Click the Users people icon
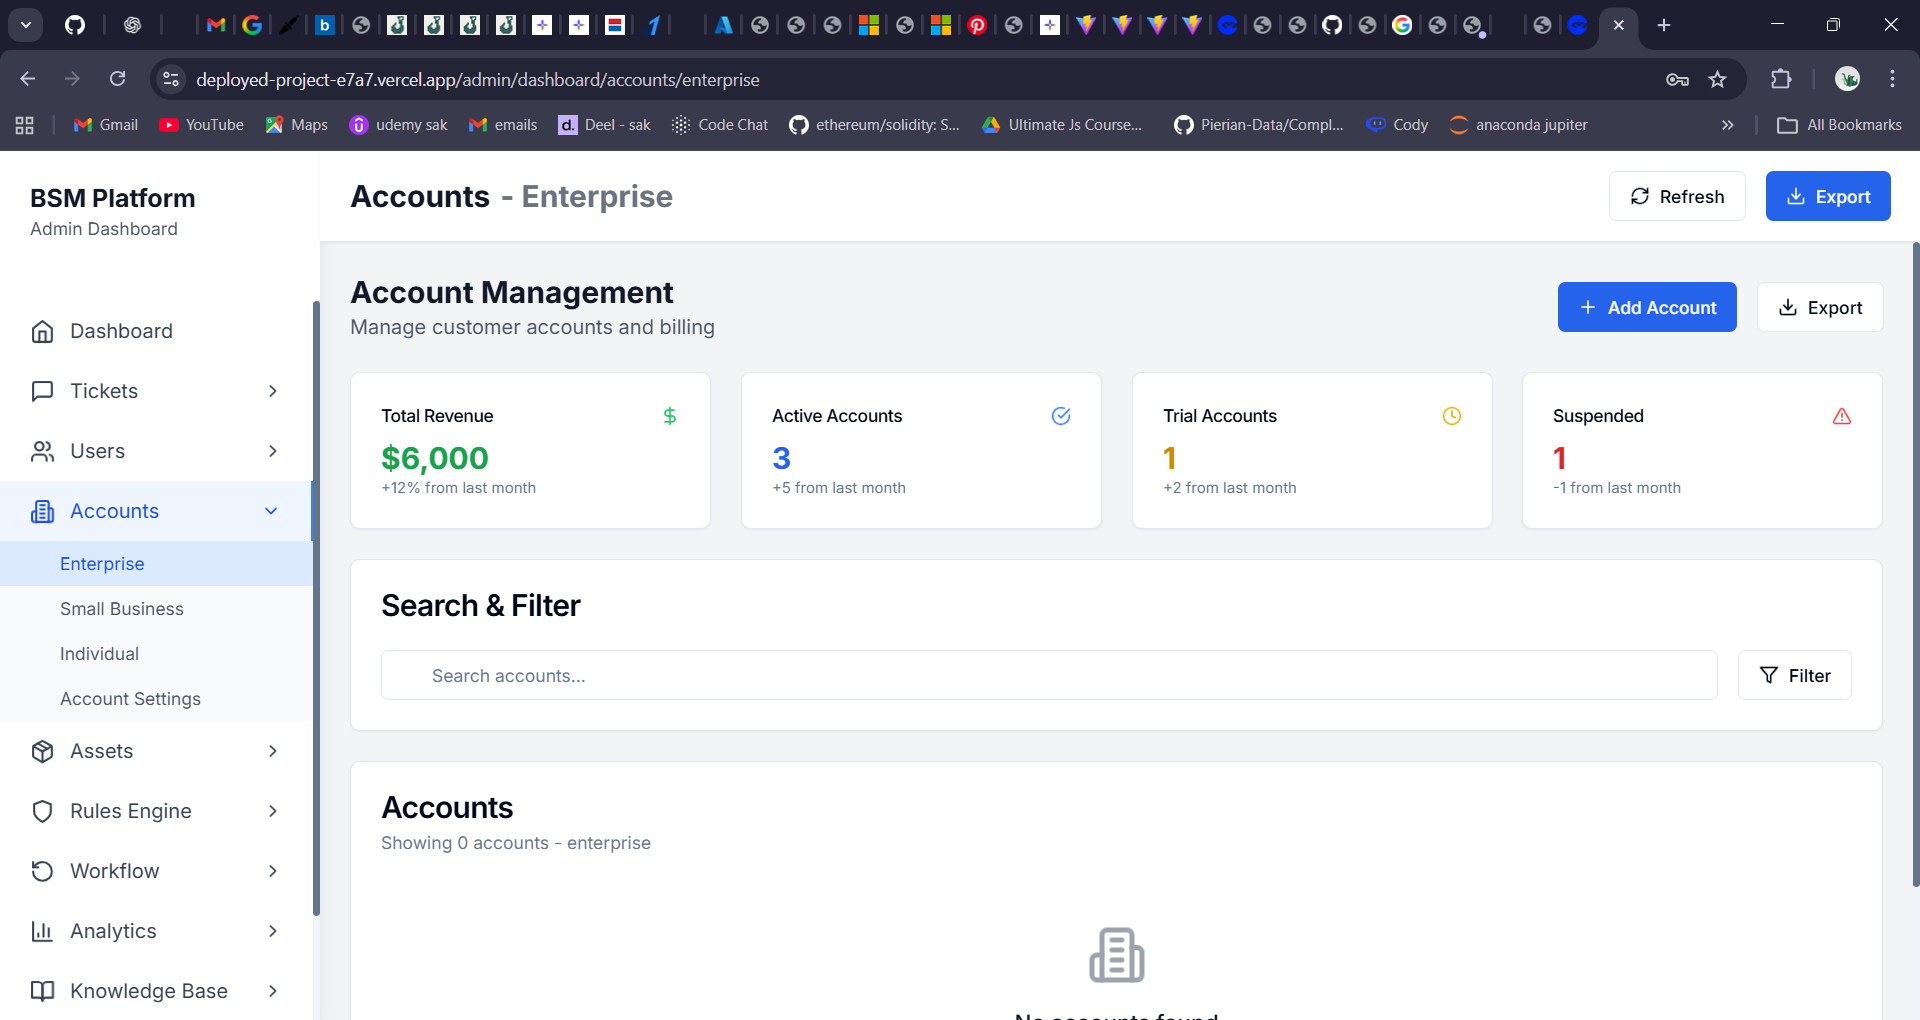Viewport: 1920px width, 1020px height. coord(42,451)
